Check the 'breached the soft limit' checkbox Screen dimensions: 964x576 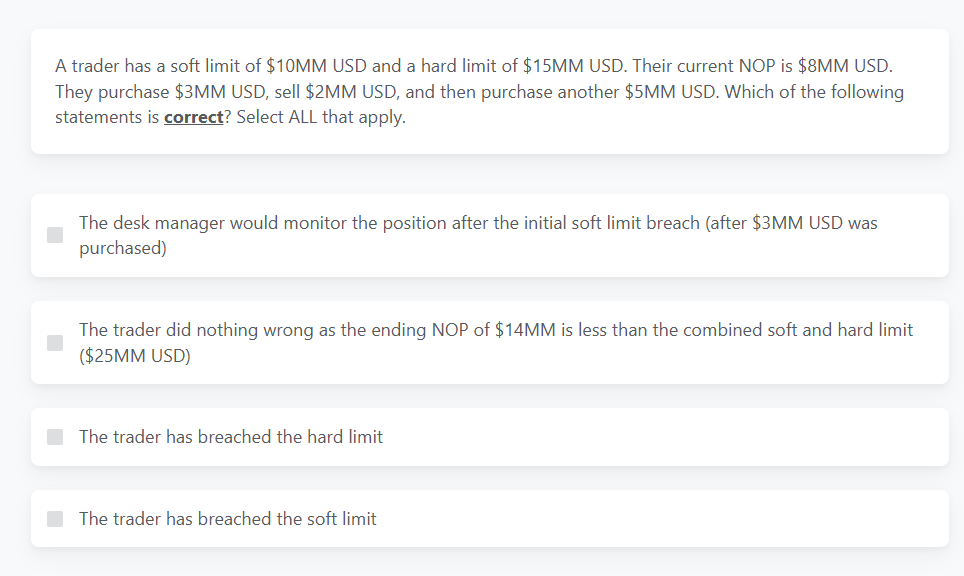55,519
